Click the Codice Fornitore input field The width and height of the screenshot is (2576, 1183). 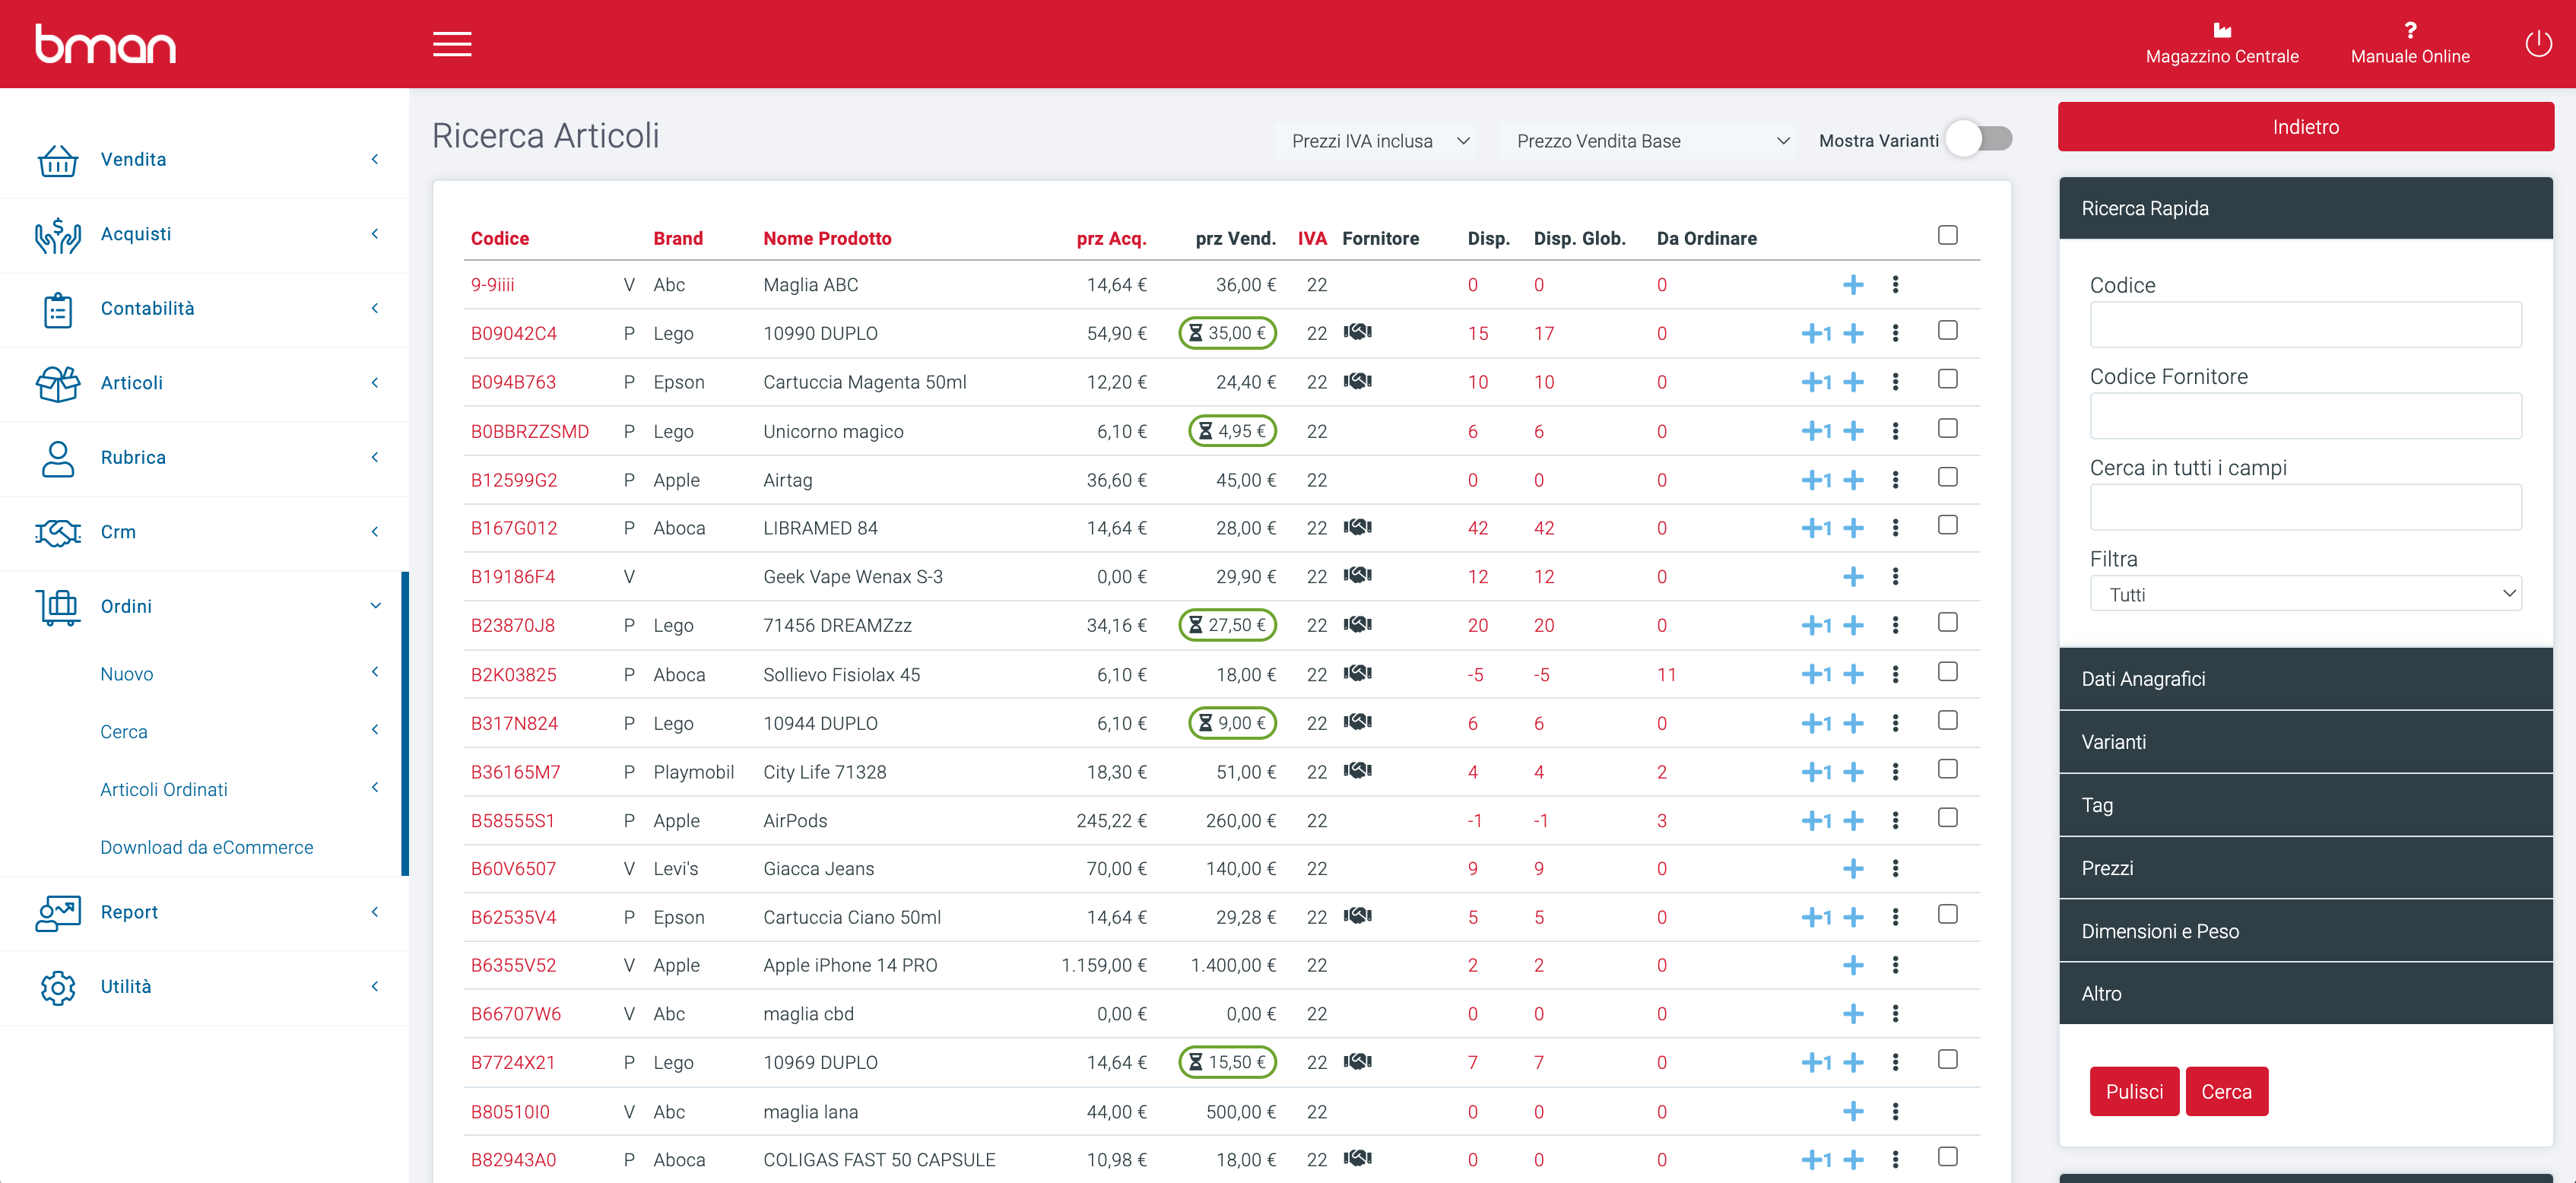(2305, 416)
